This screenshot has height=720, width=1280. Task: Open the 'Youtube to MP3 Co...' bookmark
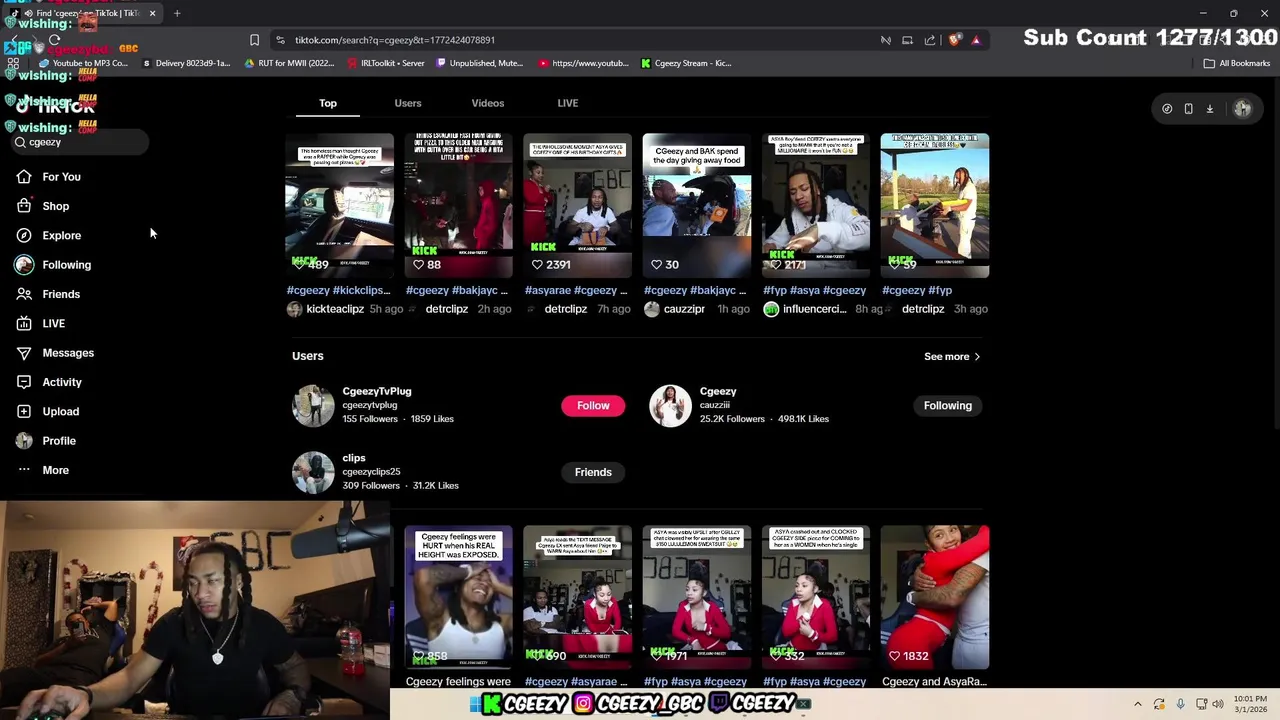click(x=83, y=63)
